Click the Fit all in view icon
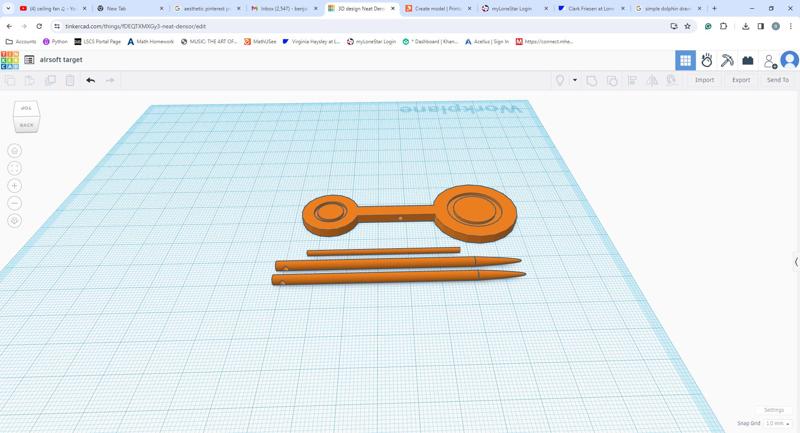 click(x=14, y=168)
